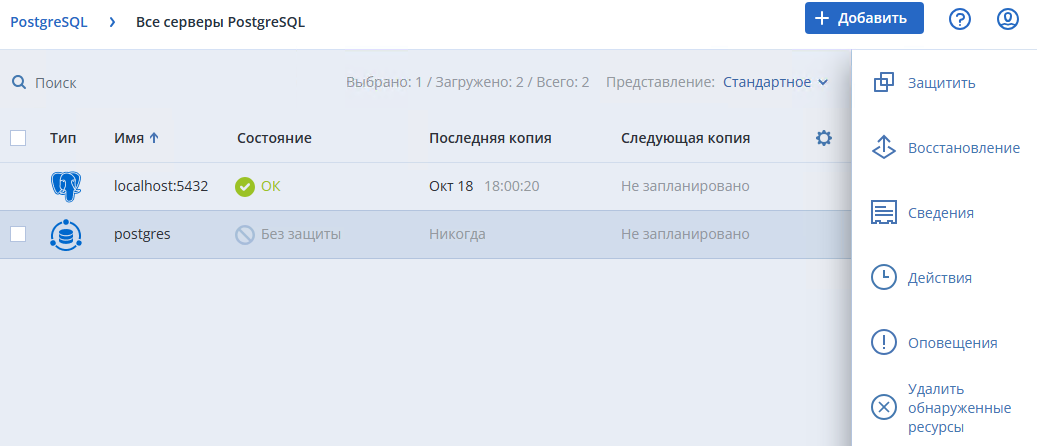This screenshot has height=446, width=1037.
Task: Open the user account icon
Action: click(x=1008, y=19)
